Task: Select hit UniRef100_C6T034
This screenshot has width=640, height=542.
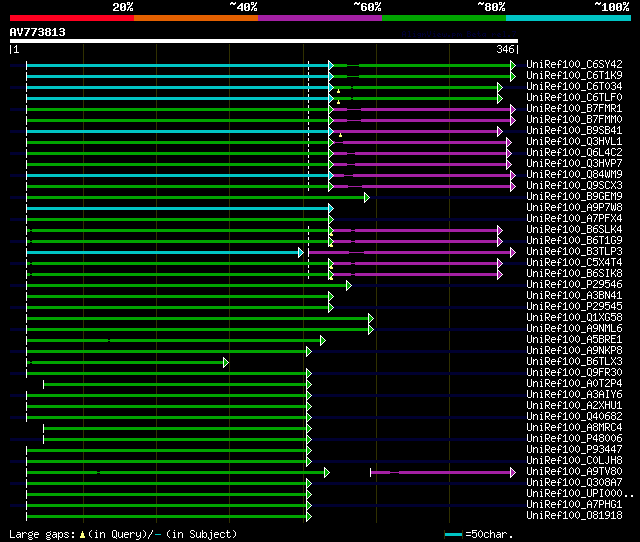Action: (574, 87)
